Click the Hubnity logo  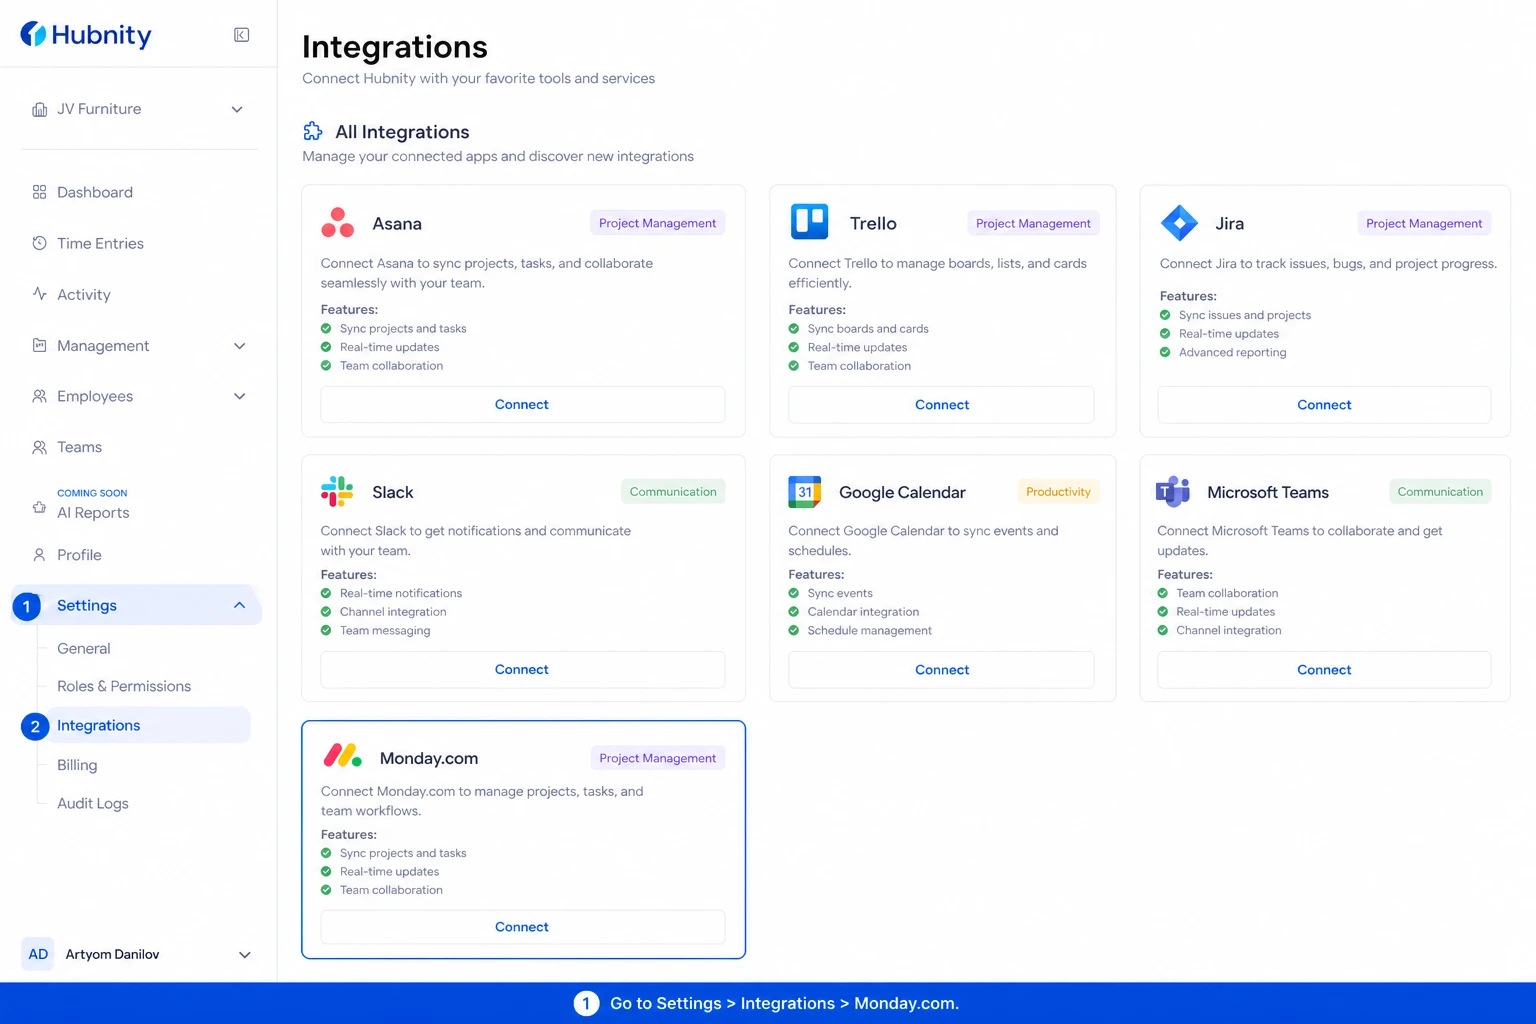pyautogui.click(x=86, y=35)
